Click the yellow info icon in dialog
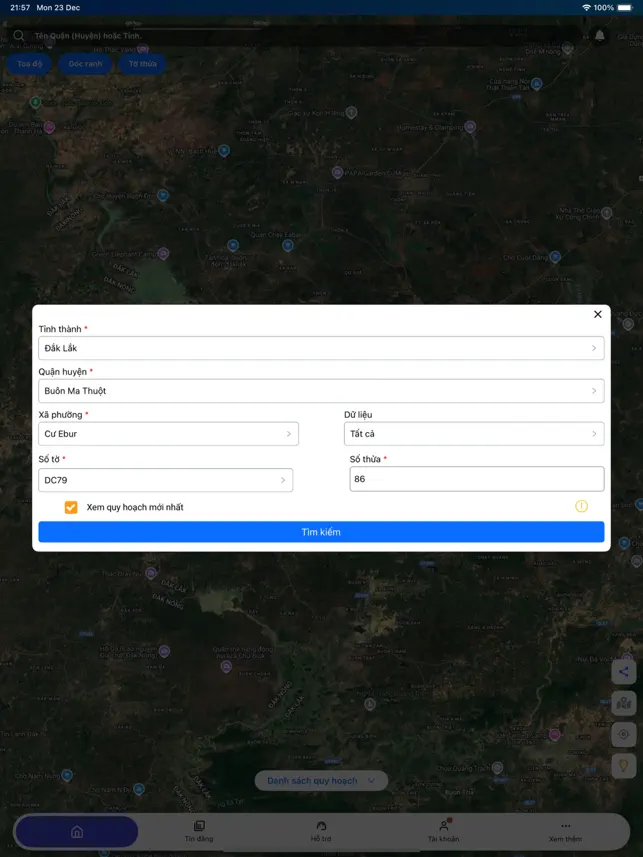The width and height of the screenshot is (643, 857). pos(581,506)
